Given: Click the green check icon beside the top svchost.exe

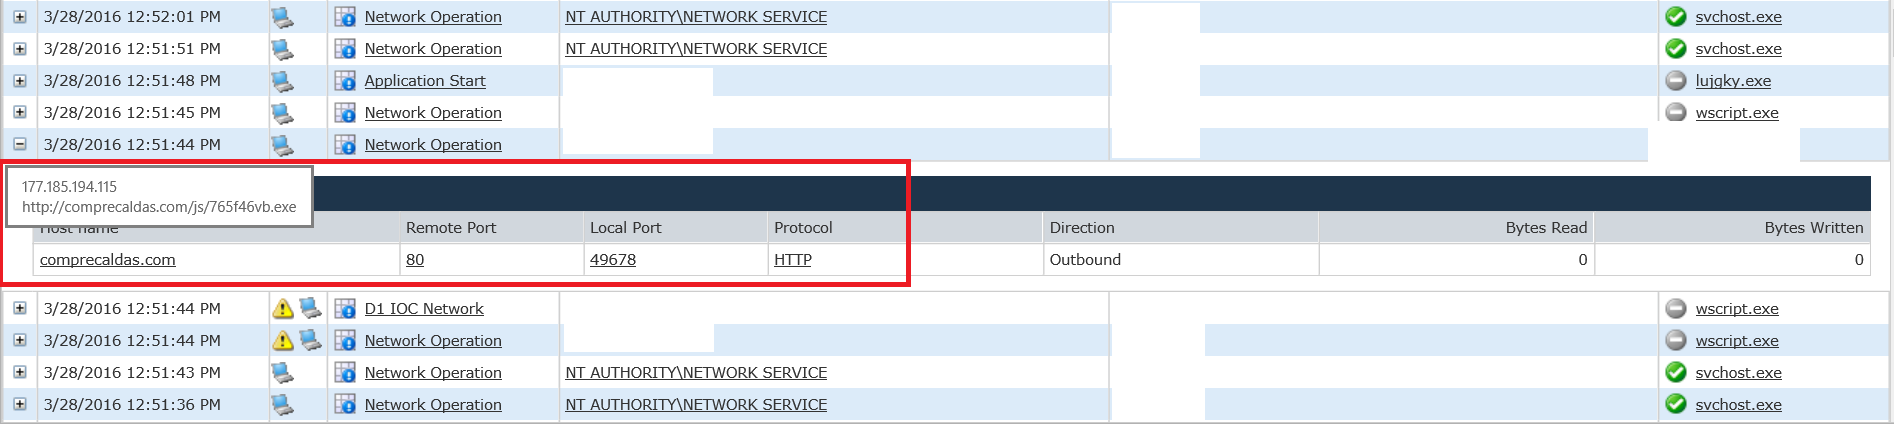Looking at the screenshot, I should (x=1676, y=17).
